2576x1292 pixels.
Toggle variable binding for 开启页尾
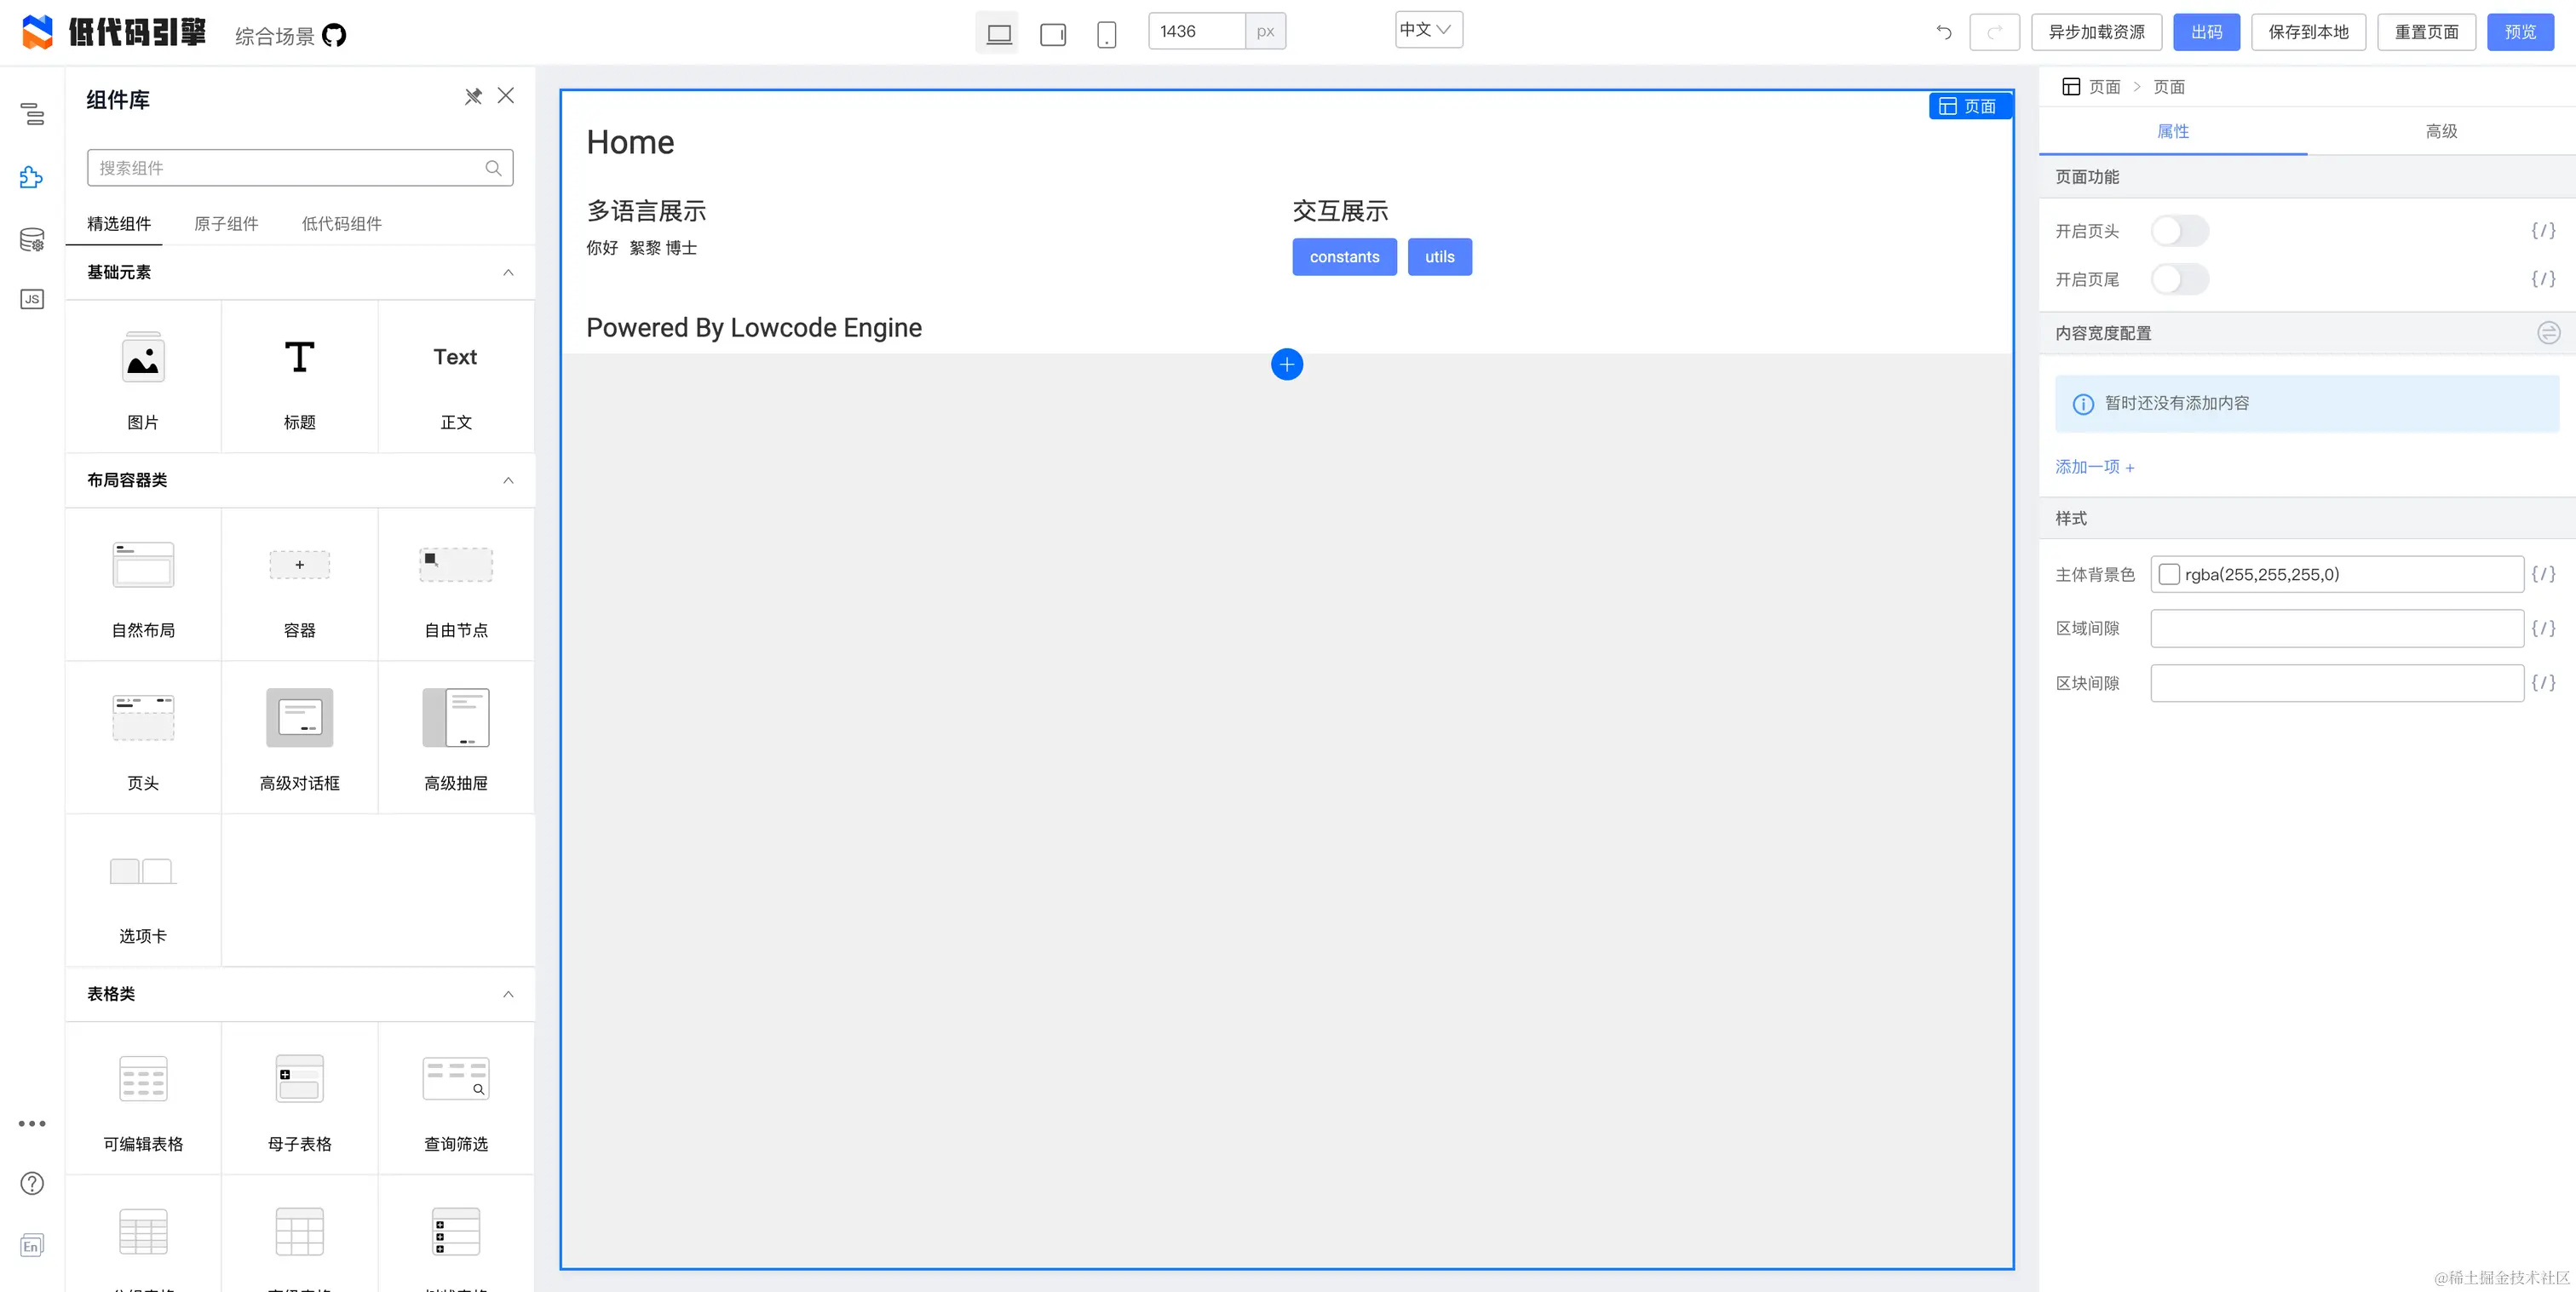click(2543, 279)
